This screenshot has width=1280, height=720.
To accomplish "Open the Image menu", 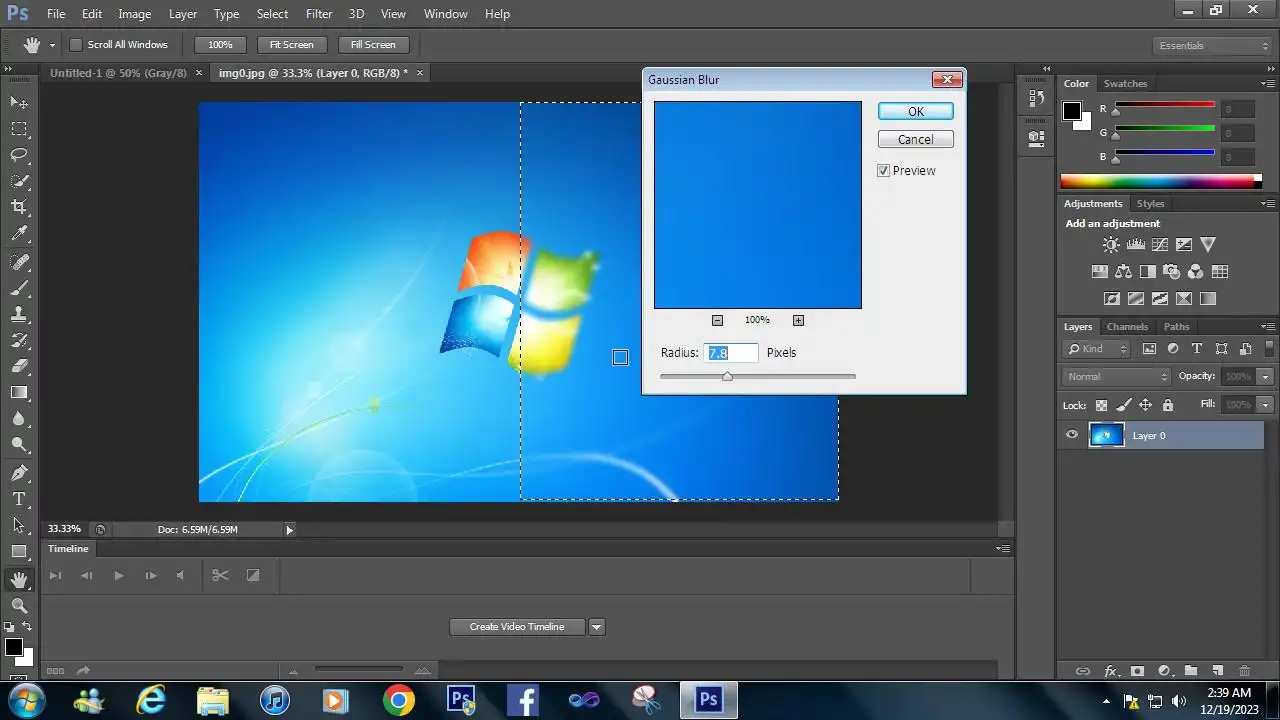I will (x=135, y=14).
